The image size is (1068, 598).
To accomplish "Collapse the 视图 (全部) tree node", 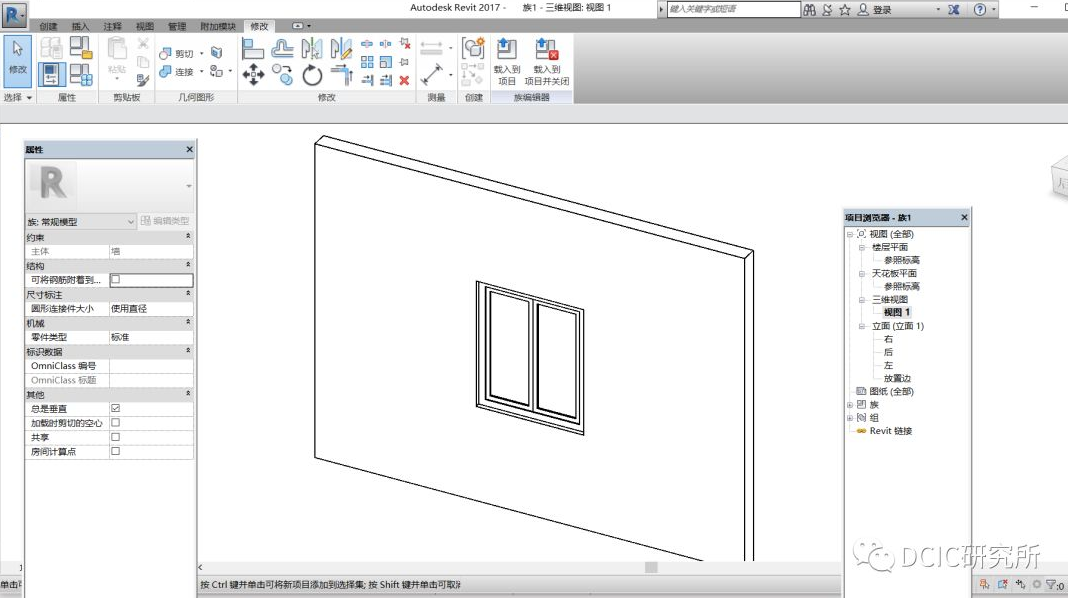I will point(849,234).
